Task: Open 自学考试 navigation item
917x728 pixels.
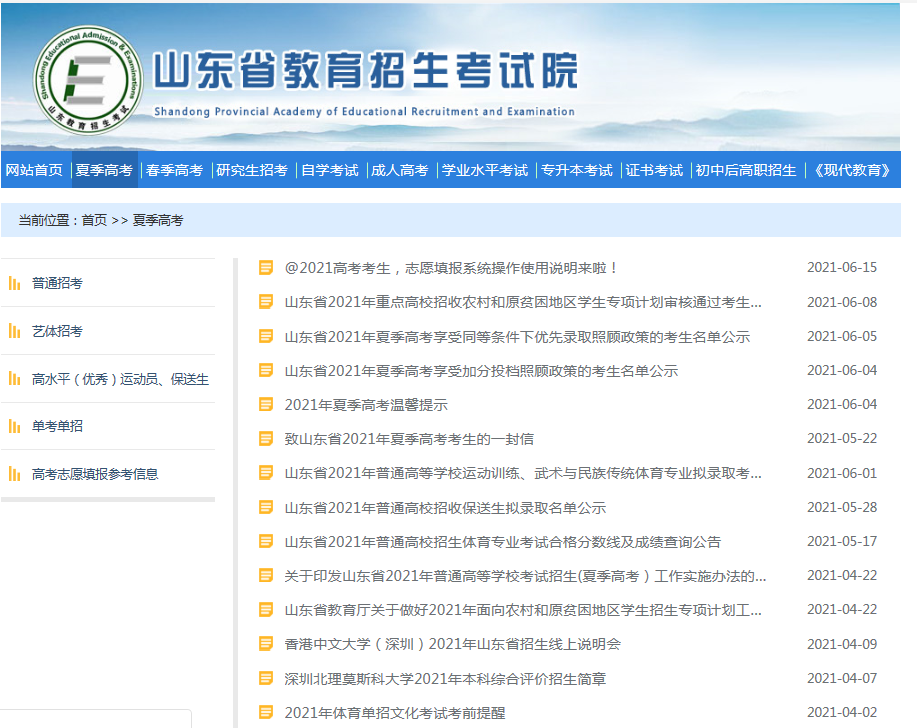Action: point(330,170)
